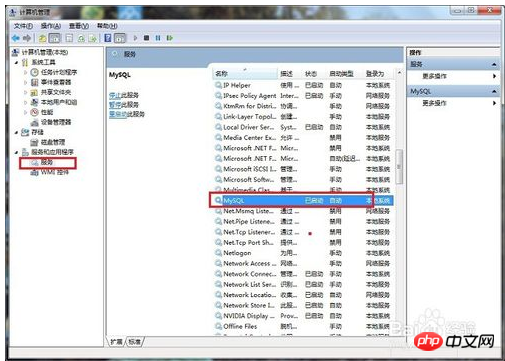The image size is (505, 361).
Task: Click the Export List toolbar icon
Action: [92, 38]
